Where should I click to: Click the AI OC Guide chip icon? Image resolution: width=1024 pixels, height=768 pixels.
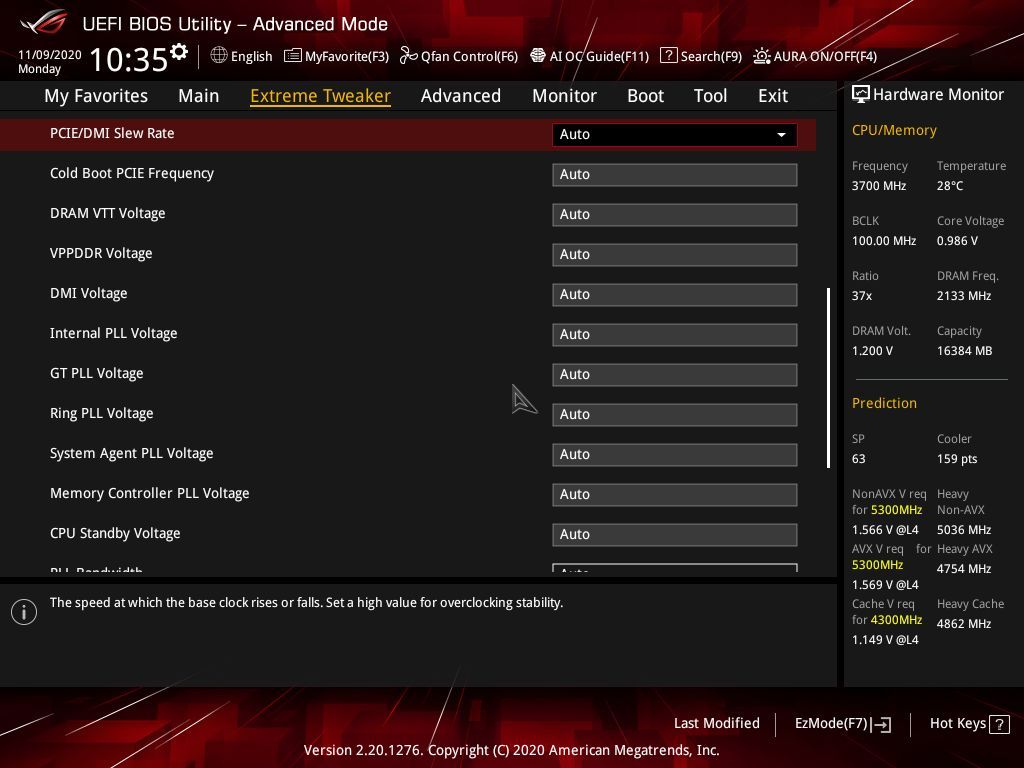pyautogui.click(x=537, y=56)
